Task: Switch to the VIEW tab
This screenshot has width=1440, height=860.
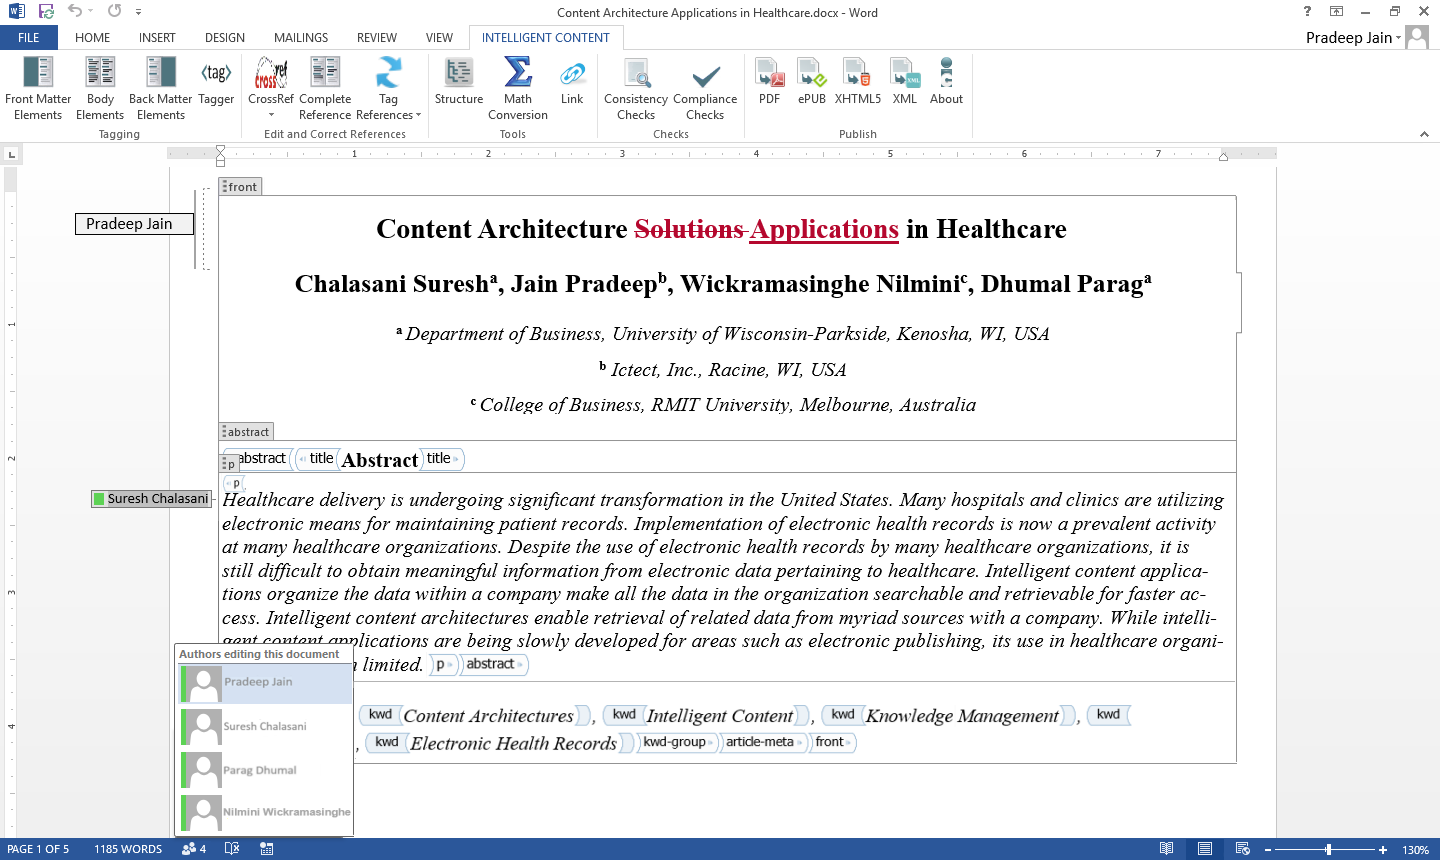Action: pos(439,38)
